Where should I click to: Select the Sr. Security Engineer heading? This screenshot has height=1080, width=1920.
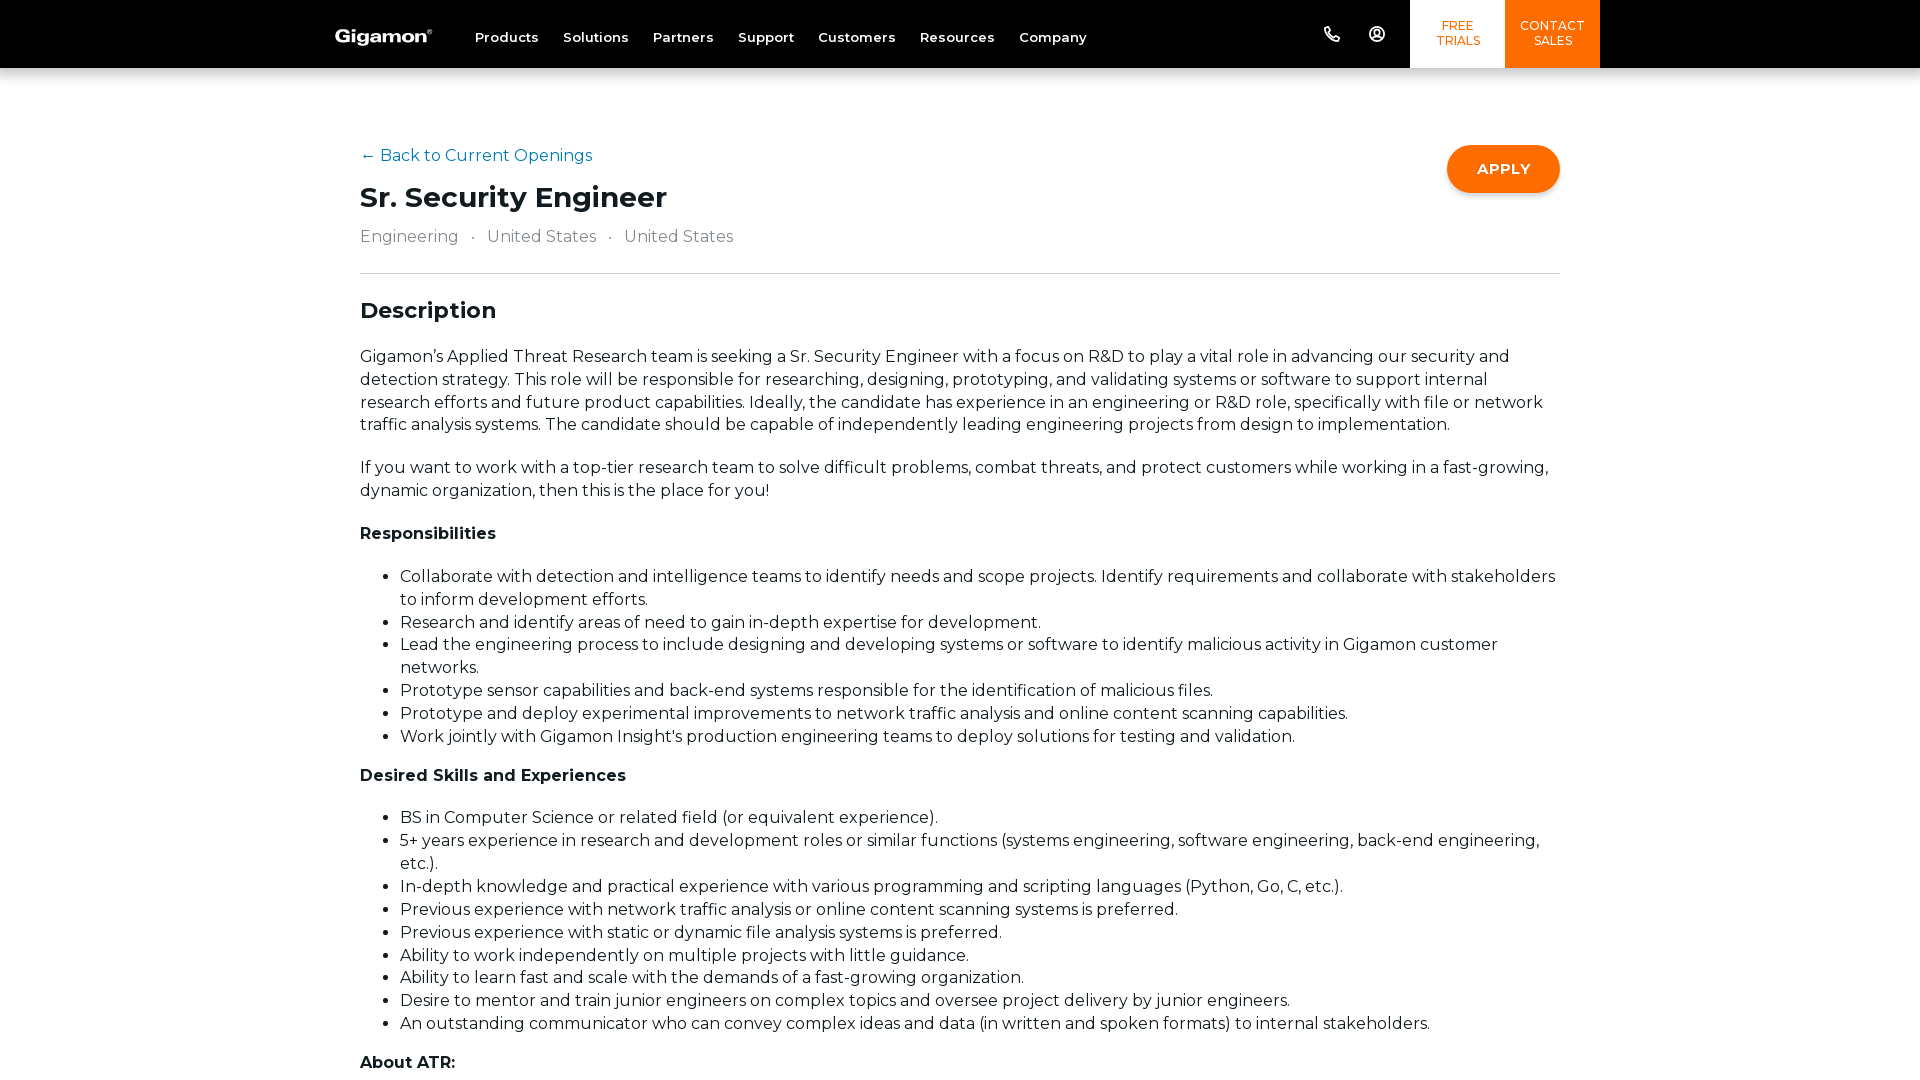513,197
